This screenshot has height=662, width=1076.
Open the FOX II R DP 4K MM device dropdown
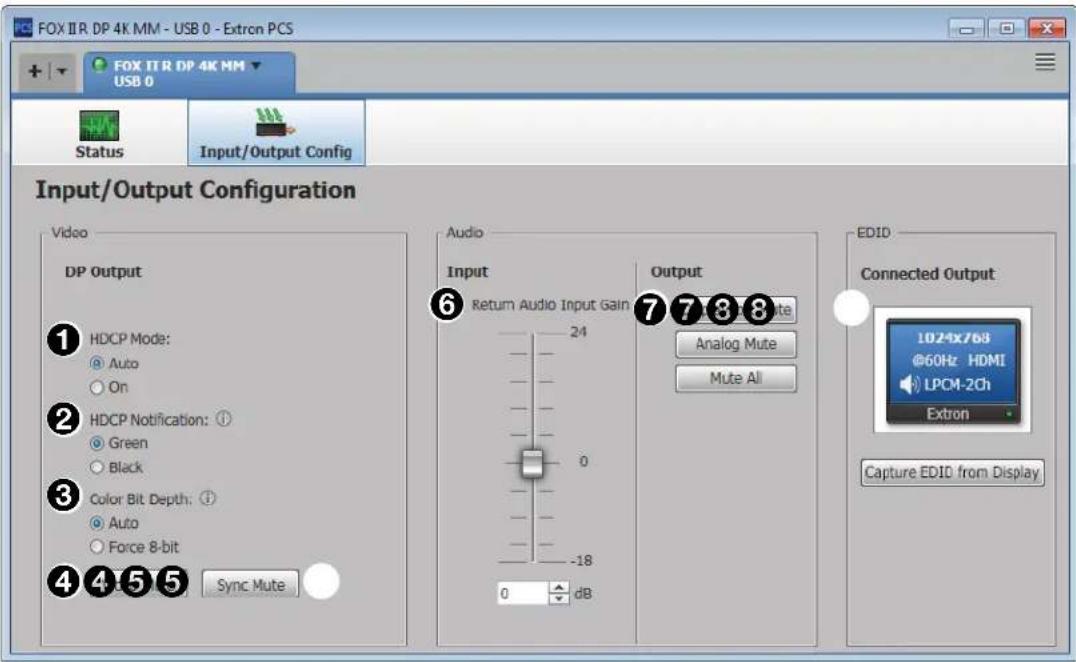pos(256,65)
